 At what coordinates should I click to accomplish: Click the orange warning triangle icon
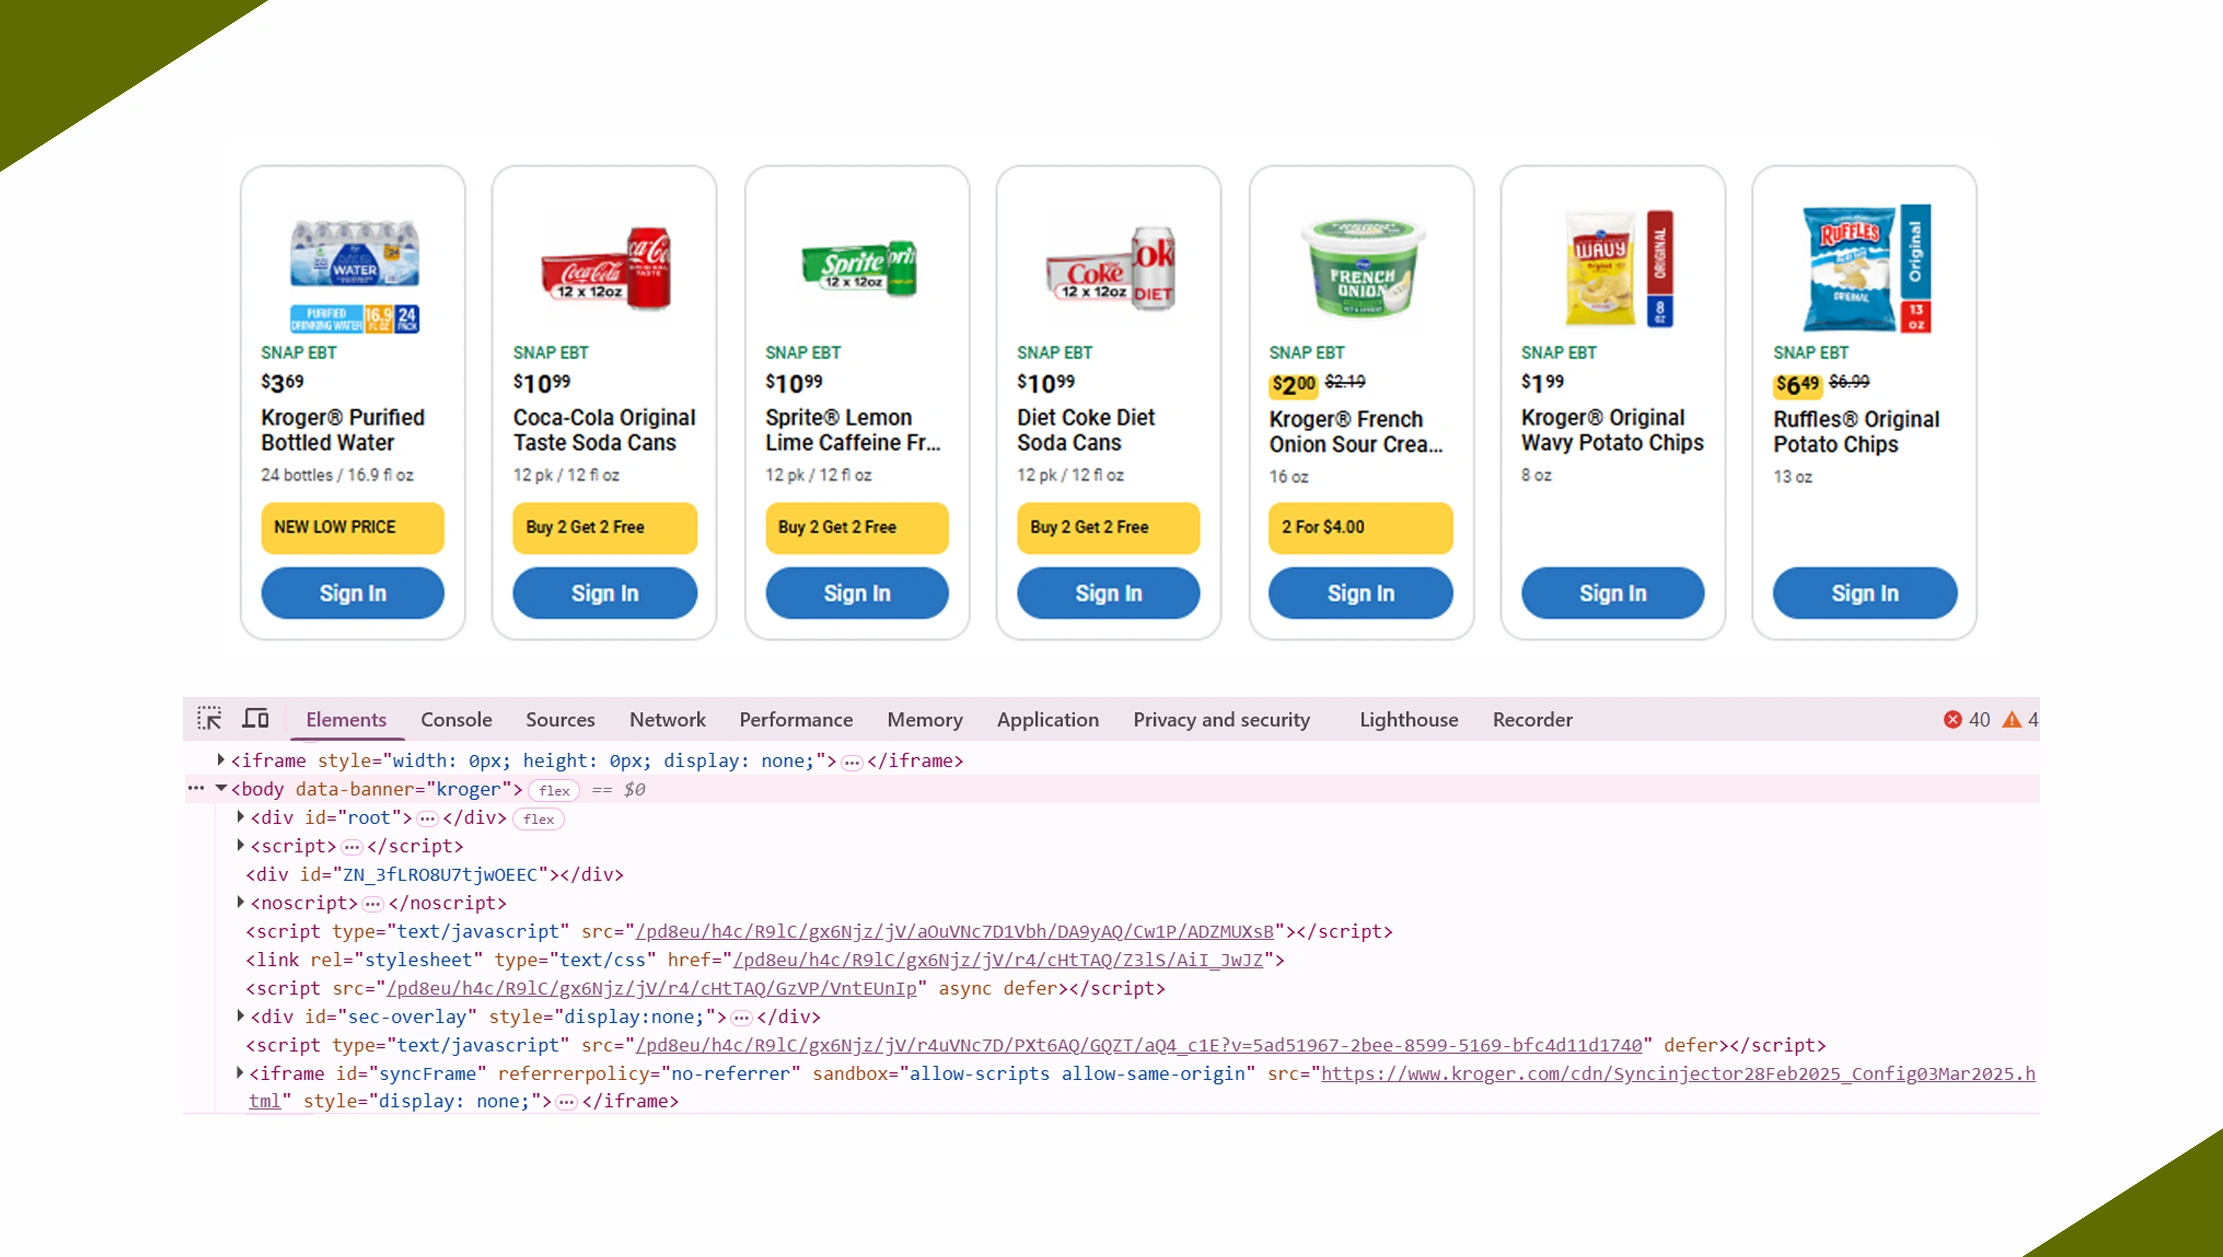click(2012, 720)
